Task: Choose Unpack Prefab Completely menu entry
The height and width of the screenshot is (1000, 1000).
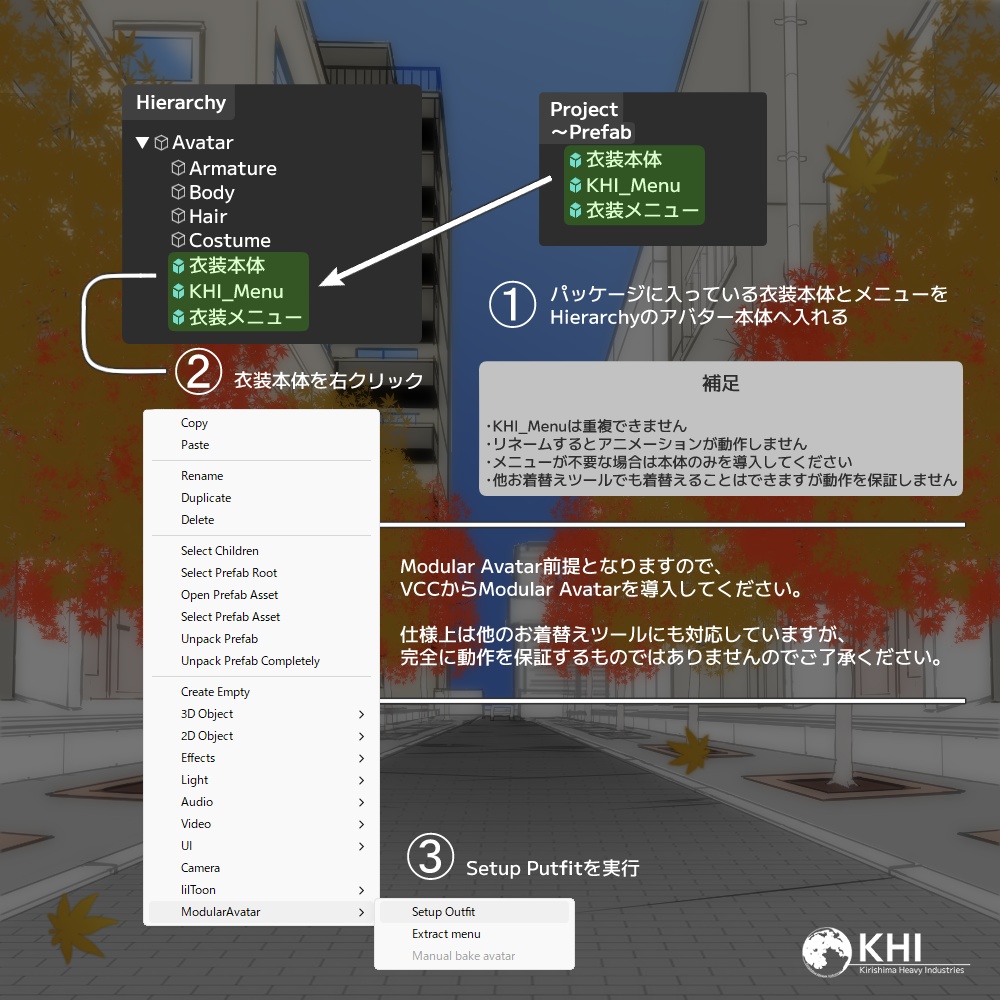Action: (x=261, y=661)
